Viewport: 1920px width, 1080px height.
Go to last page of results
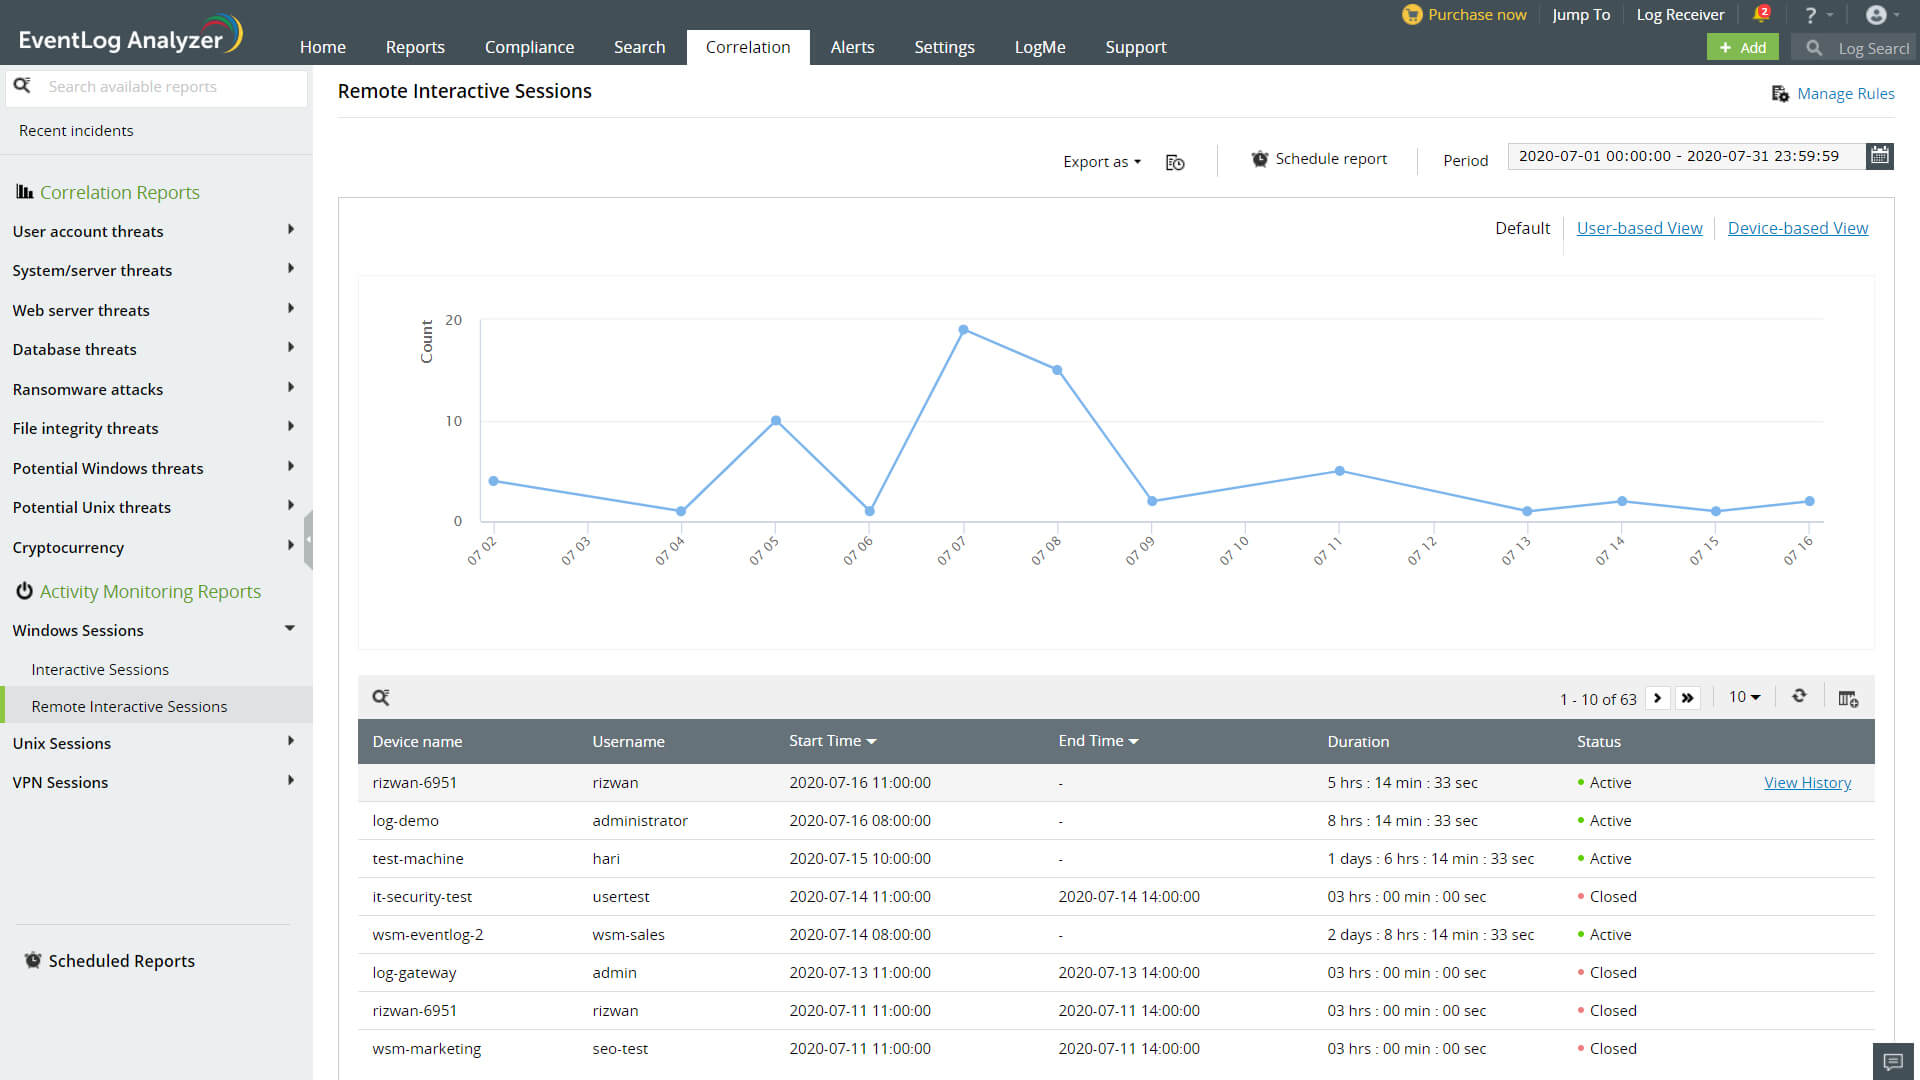pos(1688,698)
